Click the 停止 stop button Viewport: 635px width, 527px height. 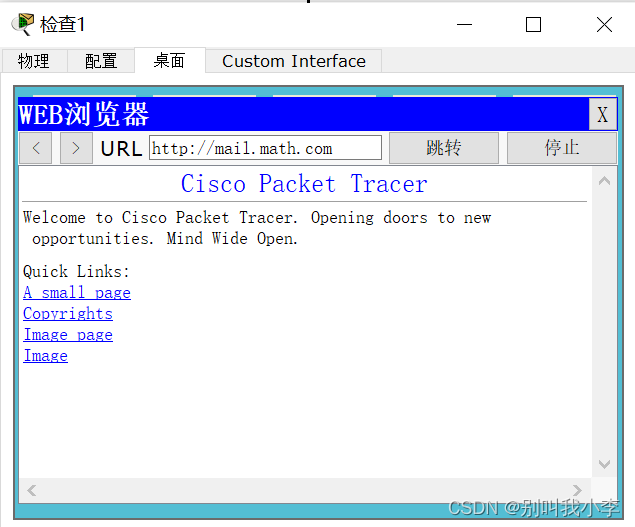point(562,148)
